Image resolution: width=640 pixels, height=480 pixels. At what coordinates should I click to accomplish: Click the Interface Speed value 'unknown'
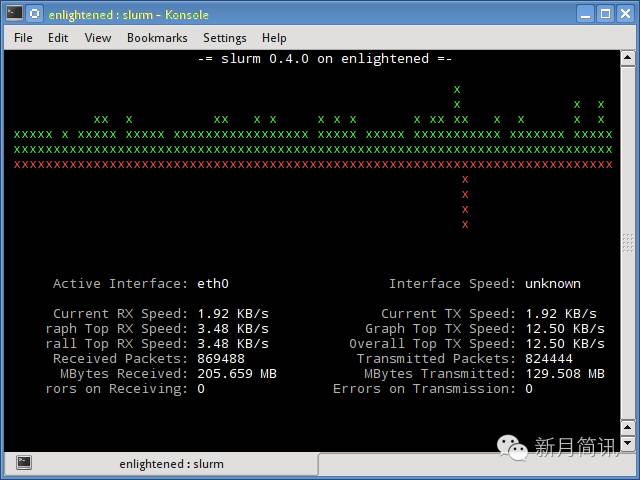click(x=553, y=284)
